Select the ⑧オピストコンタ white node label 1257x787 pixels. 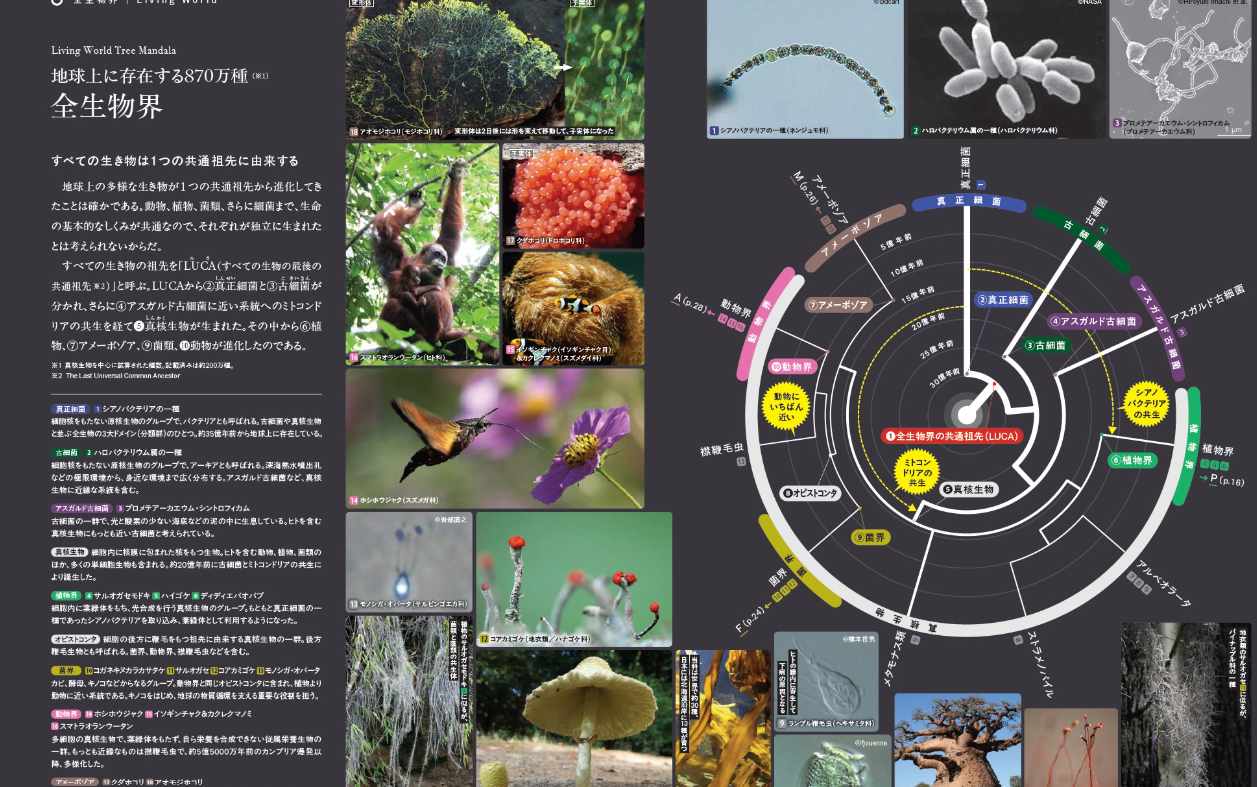[x=810, y=493]
